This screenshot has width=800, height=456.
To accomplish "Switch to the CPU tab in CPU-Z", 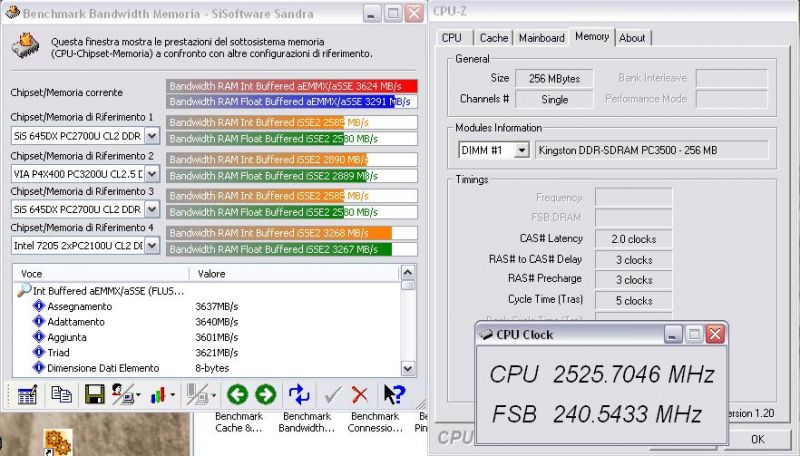I will click(x=452, y=38).
